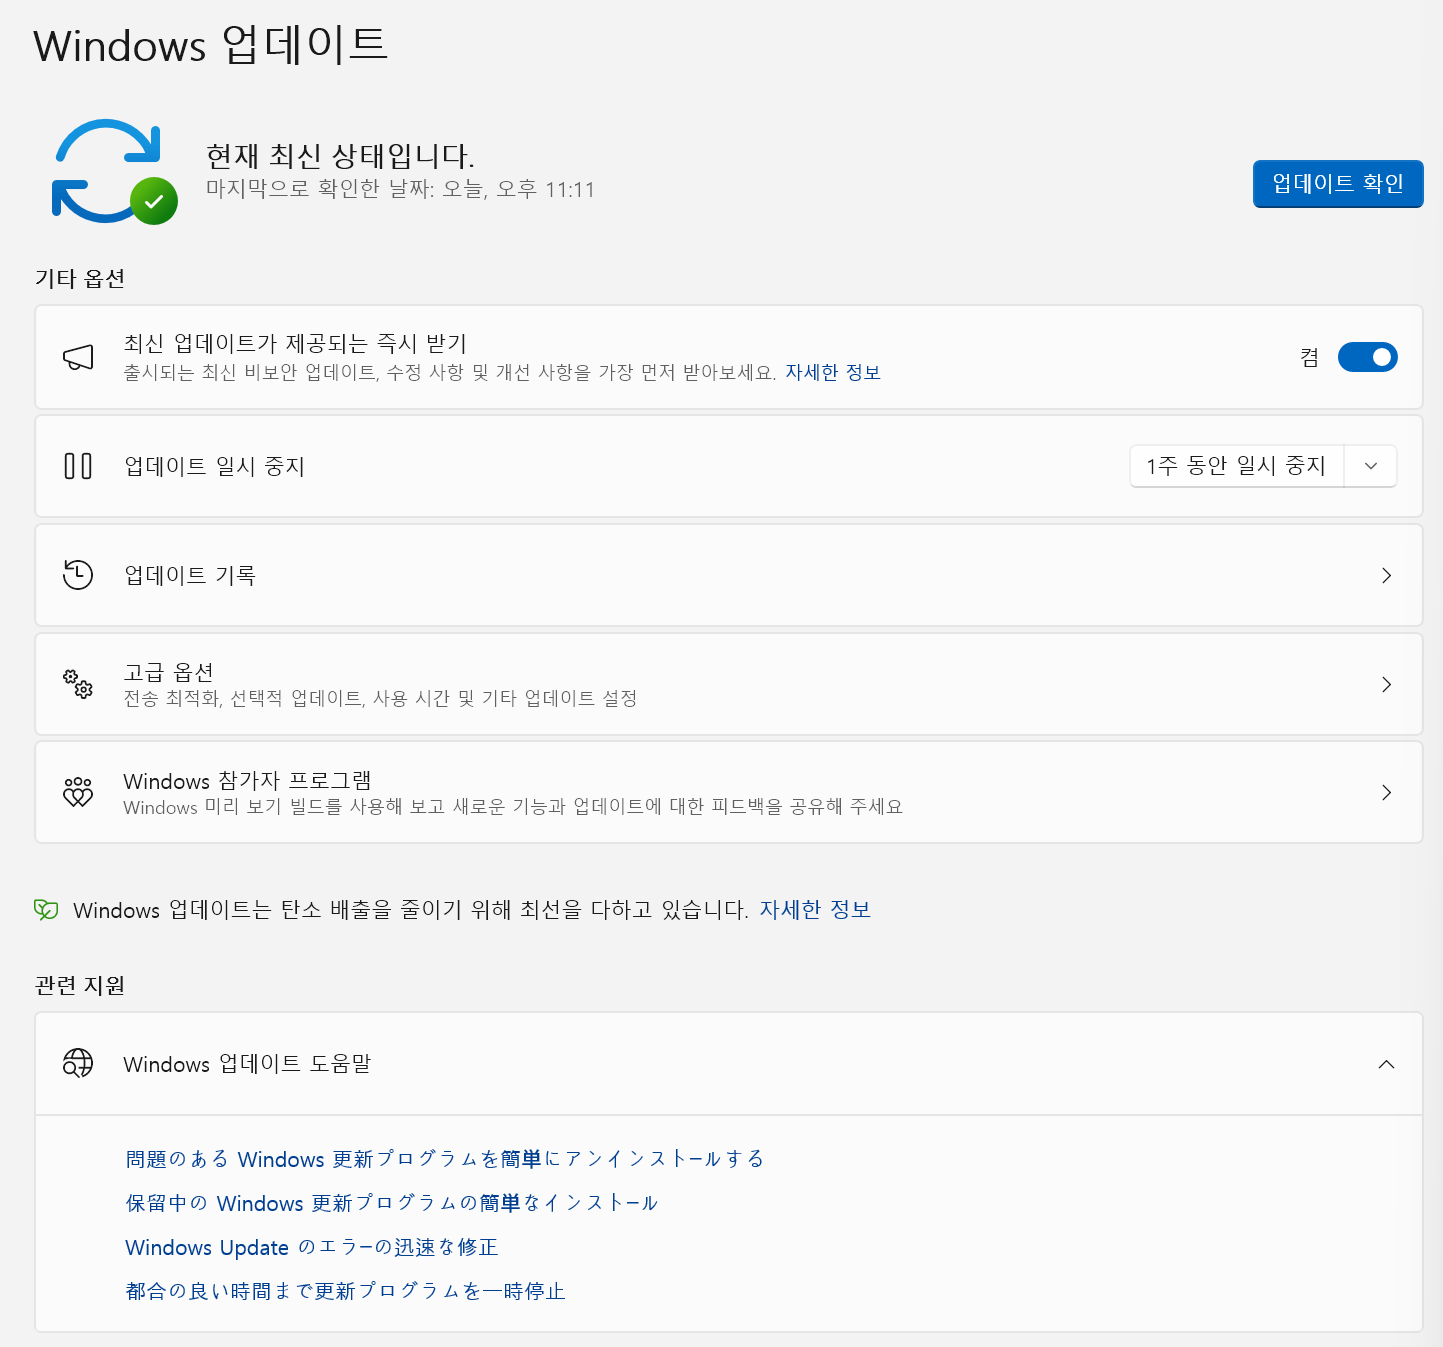Toggle 최신 업데이트가 제공되는 즉시 받기 switch
The height and width of the screenshot is (1347, 1443).
point(1367,357)
